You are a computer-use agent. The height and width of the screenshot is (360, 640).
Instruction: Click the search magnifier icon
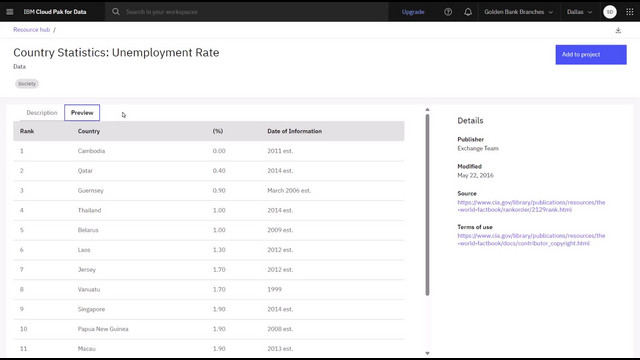(116, 12)
